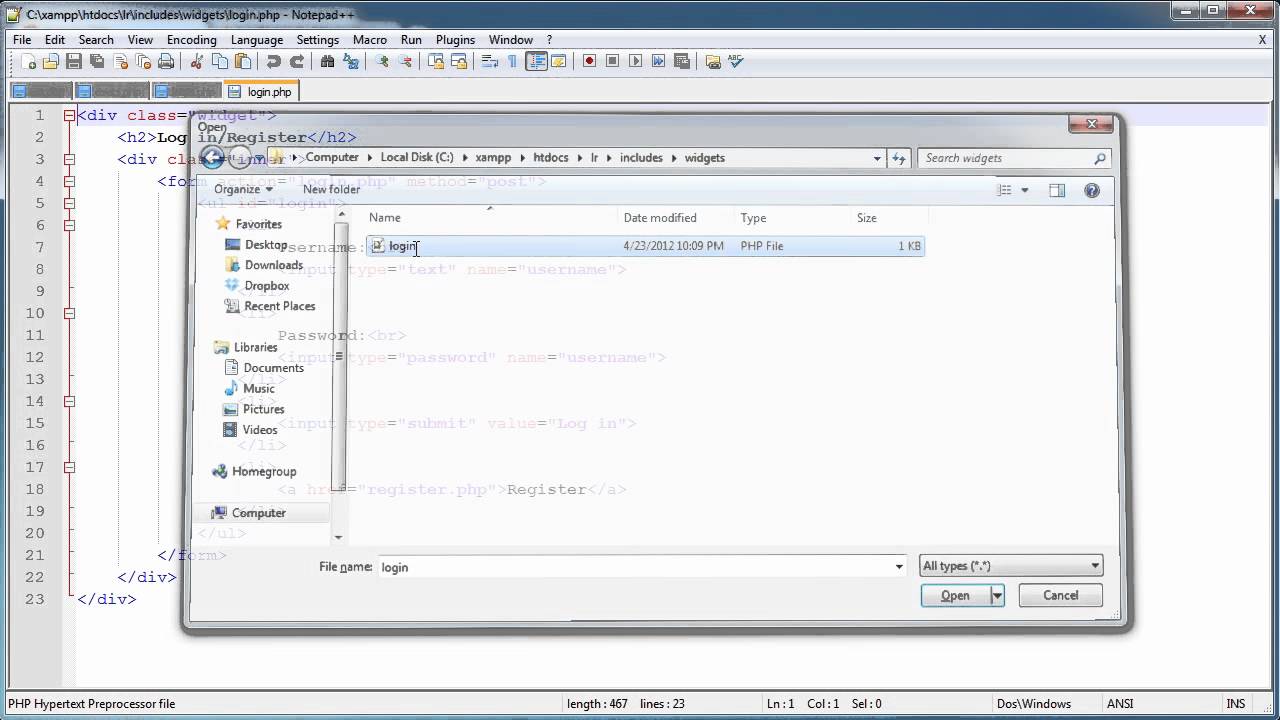Viewport: 1280px width, 720px height.
Task: Click the Paste clipboard icon
Action: click(x=243, y=61)
